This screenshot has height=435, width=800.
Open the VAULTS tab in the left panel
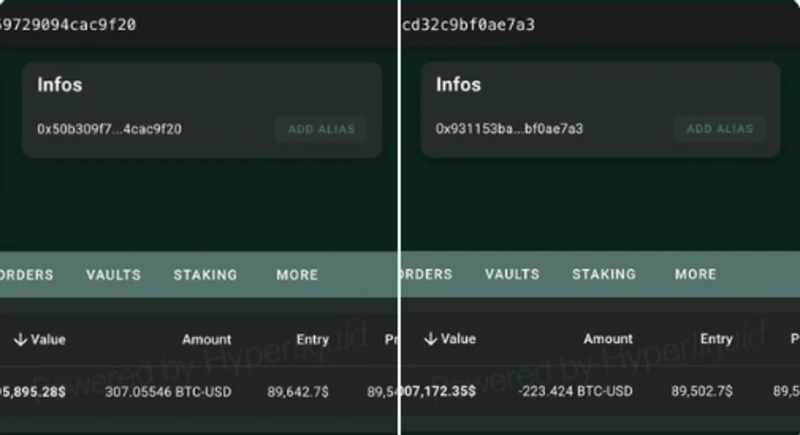click(113, 274)
